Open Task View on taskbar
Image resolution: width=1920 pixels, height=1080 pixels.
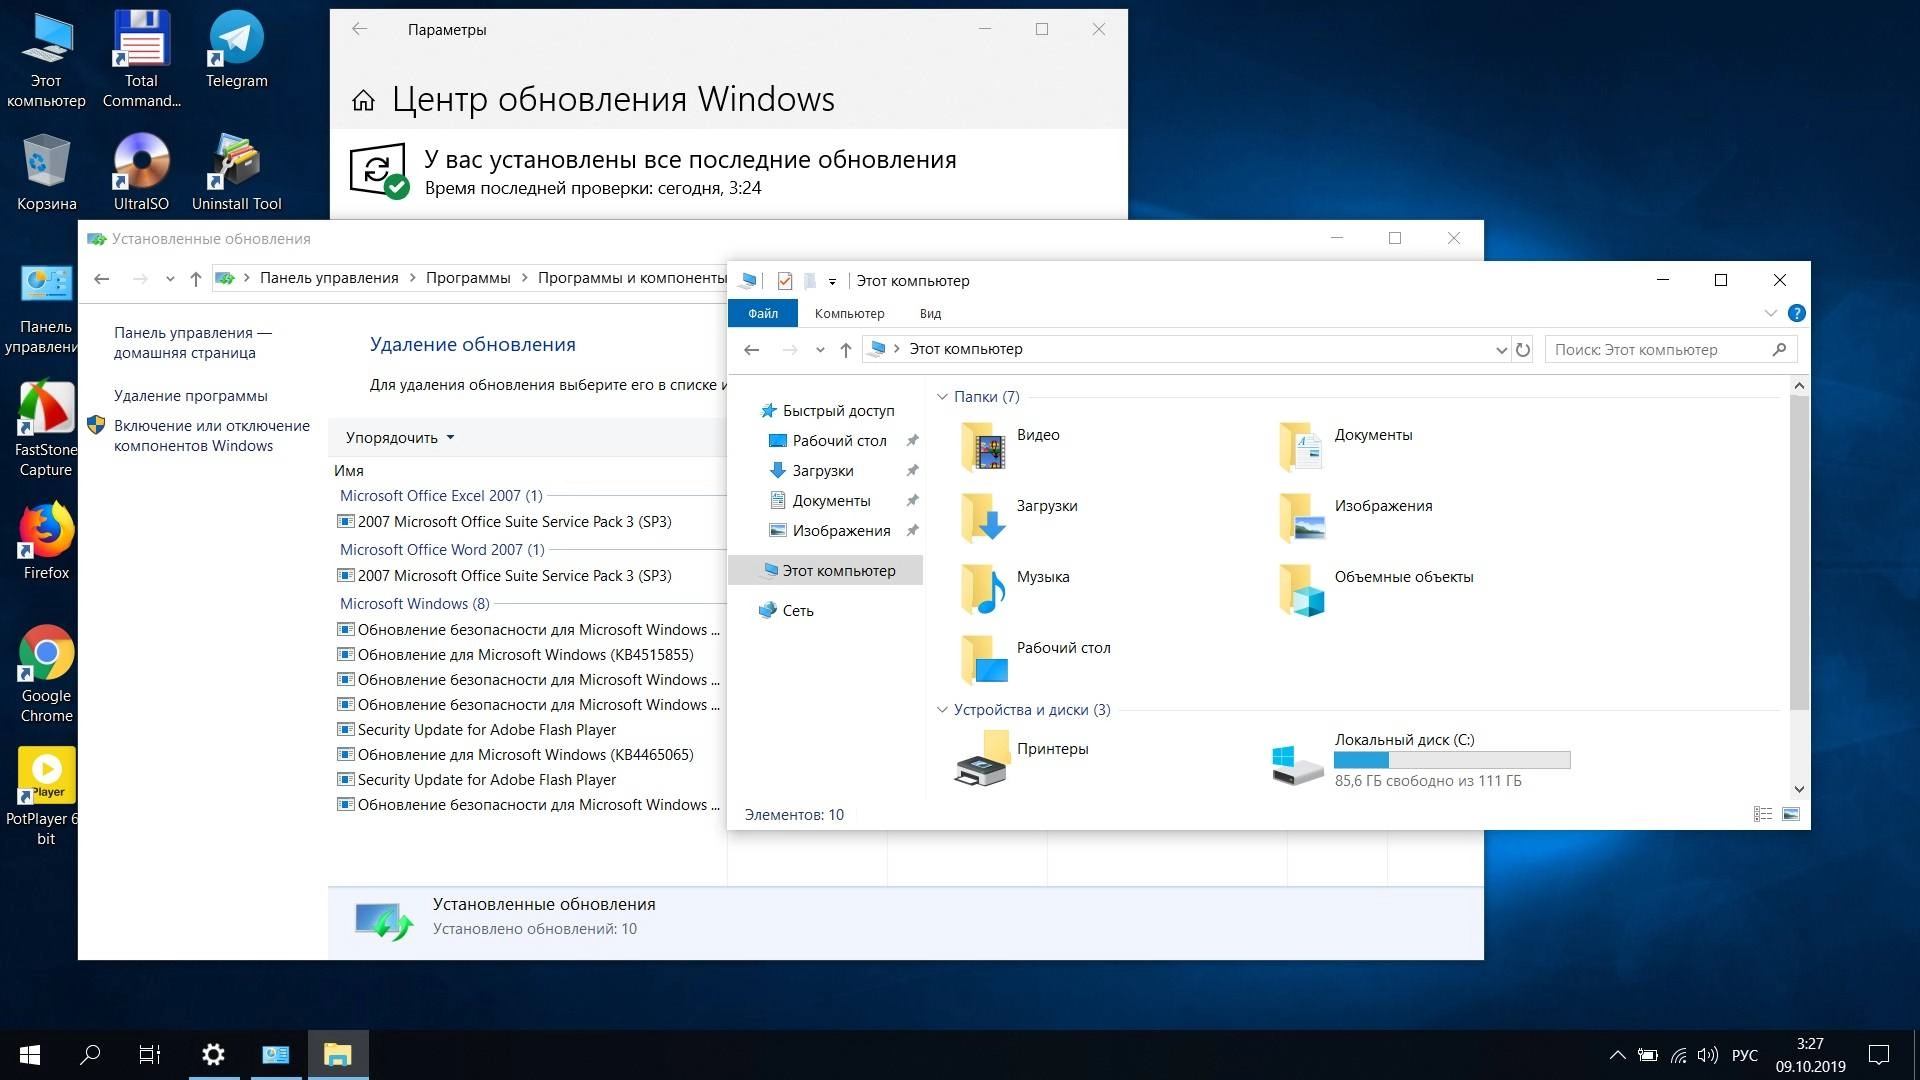(150, 1054)
